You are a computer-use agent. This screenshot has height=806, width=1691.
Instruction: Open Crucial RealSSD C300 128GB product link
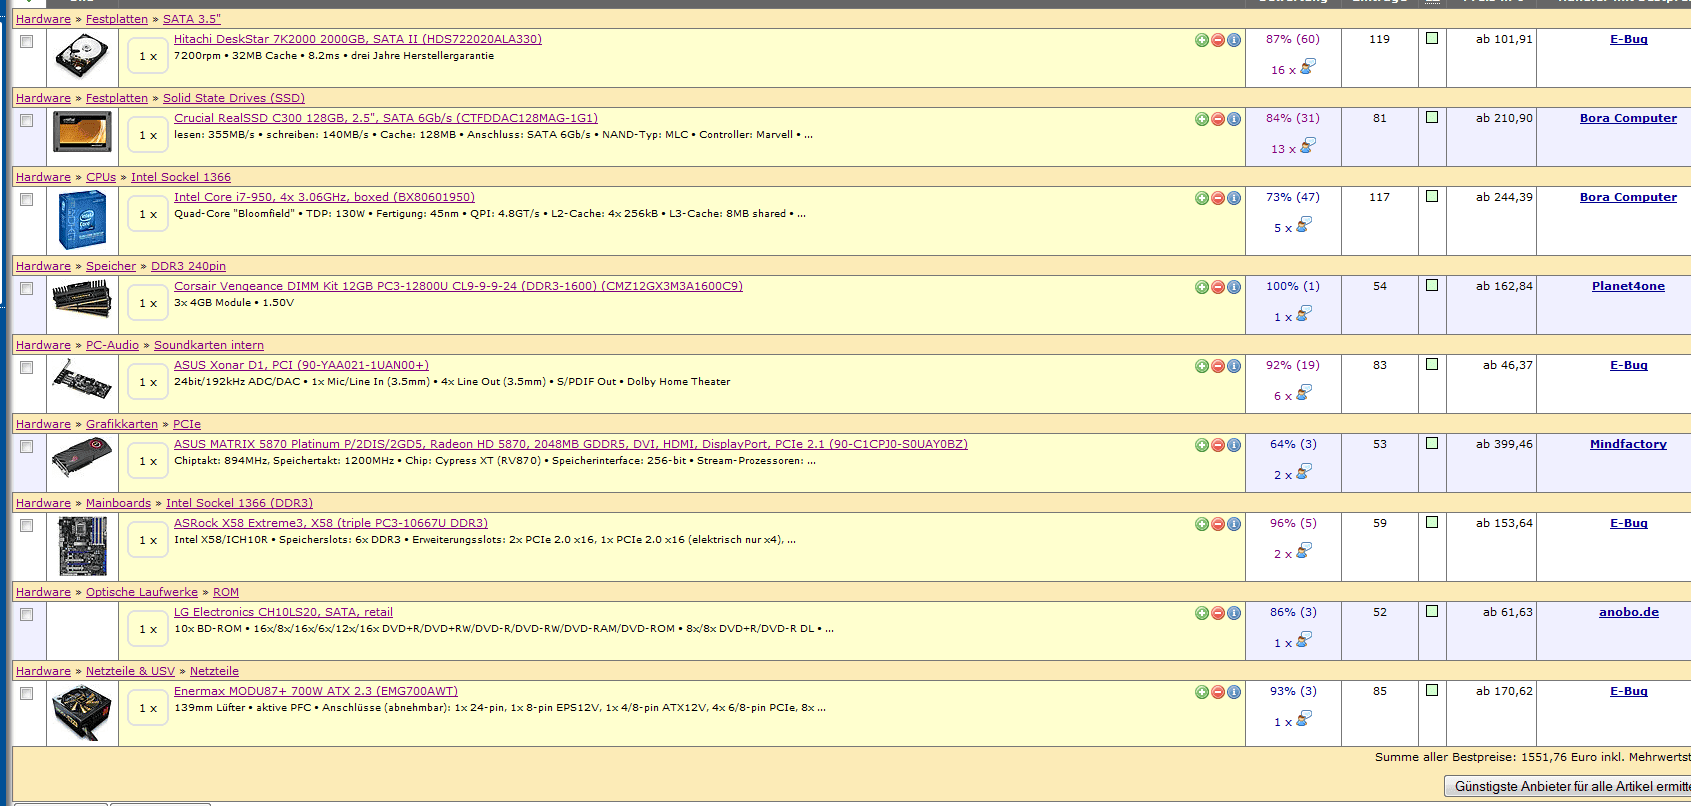[386, 118]
